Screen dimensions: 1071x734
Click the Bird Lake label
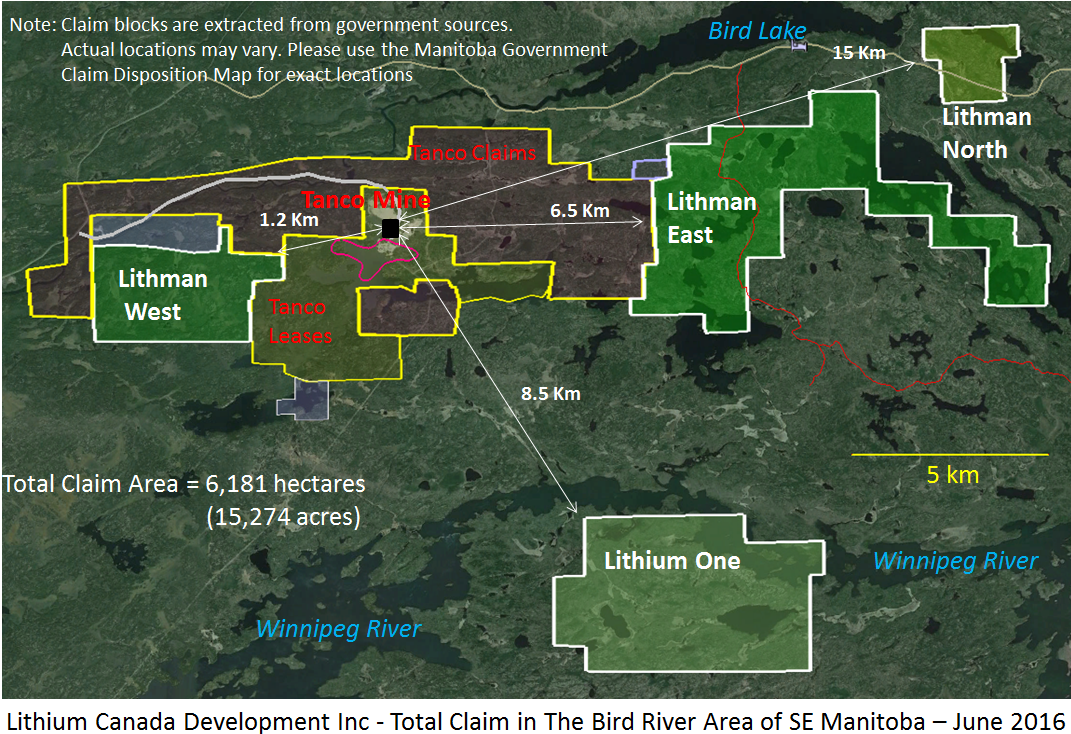coord(757,31)
